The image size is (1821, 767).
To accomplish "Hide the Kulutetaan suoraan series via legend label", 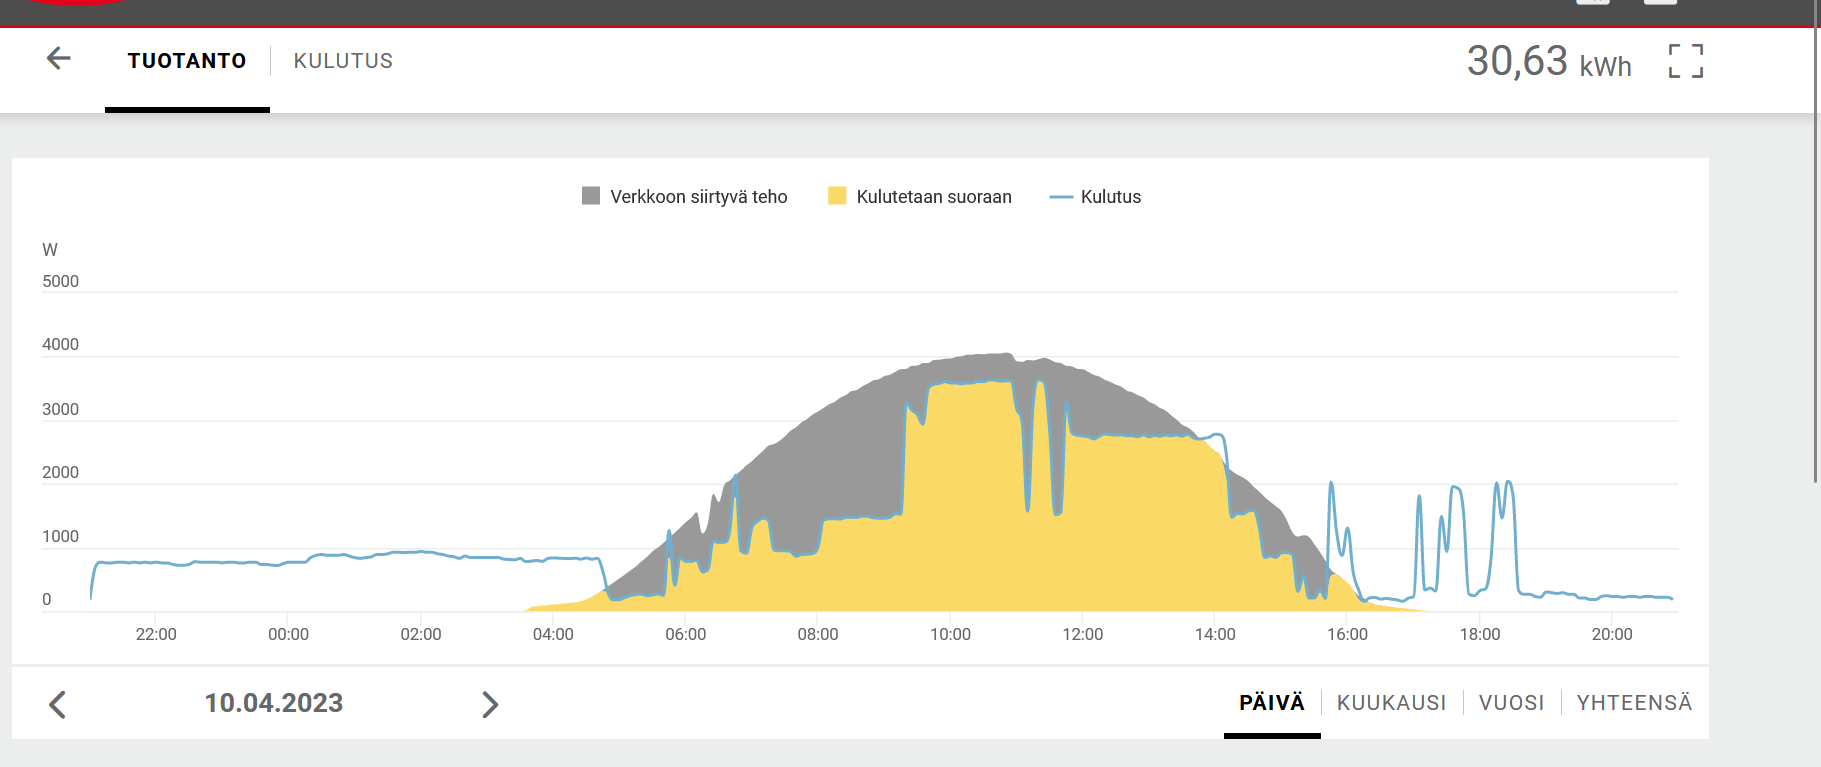I will 933,197.
